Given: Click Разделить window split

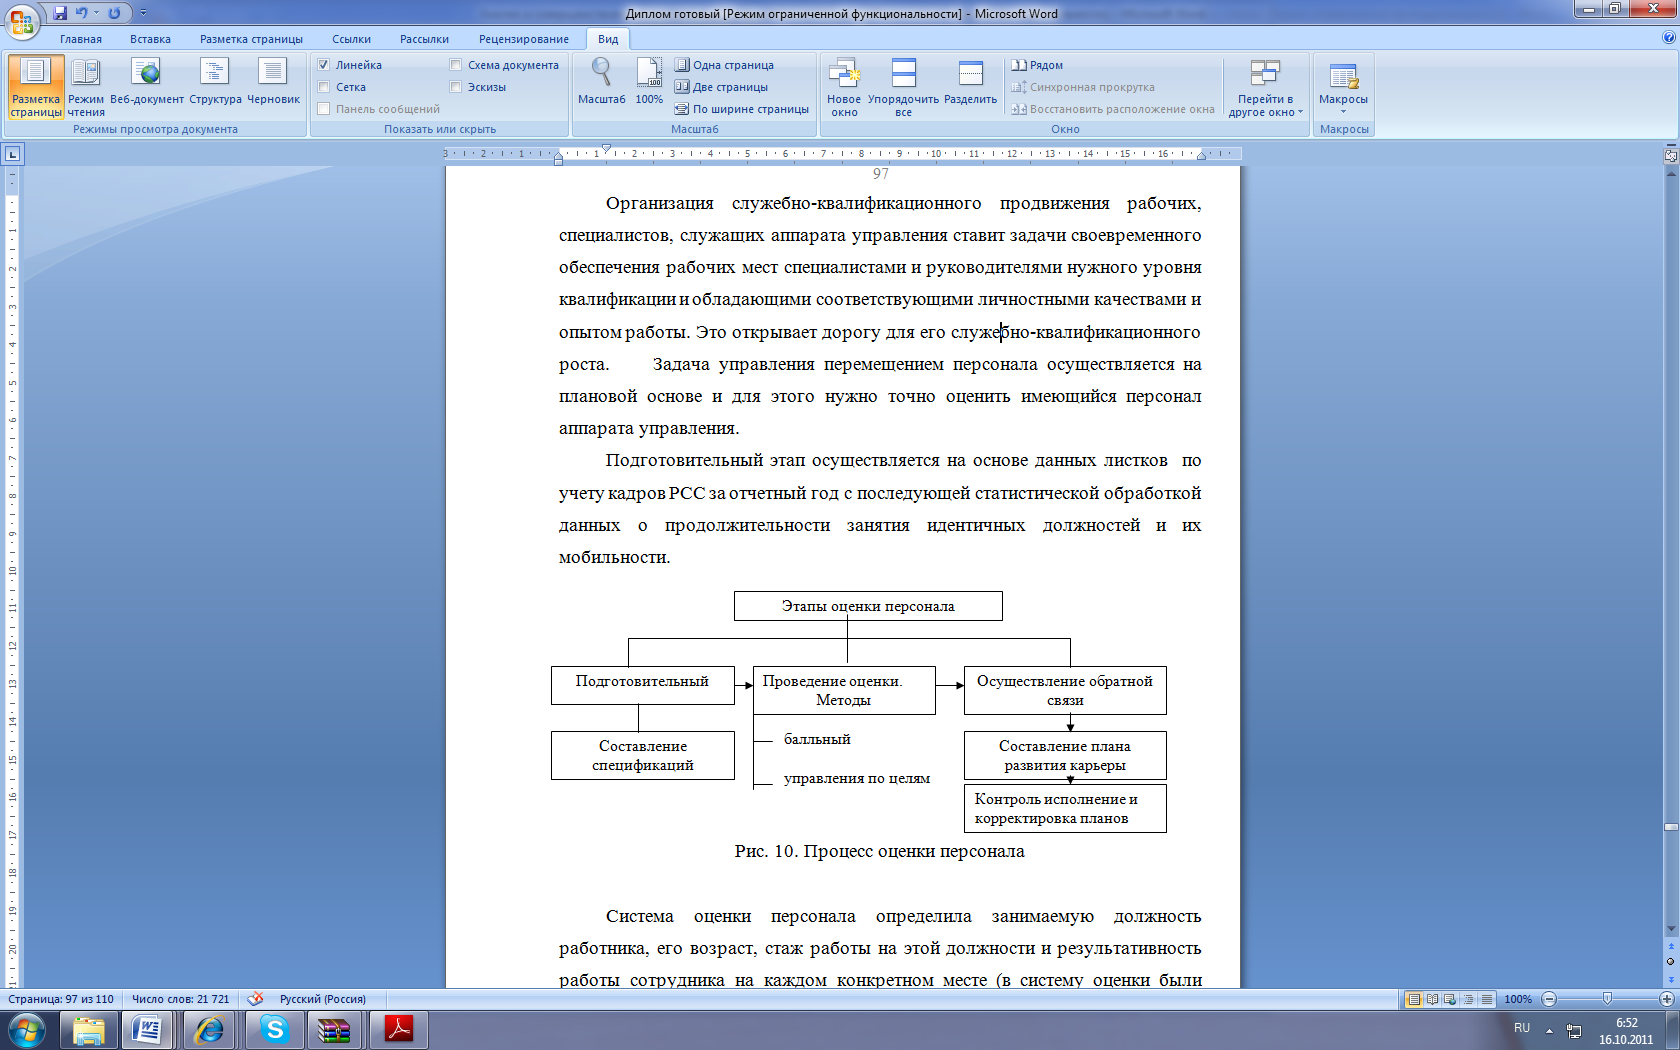Looking at the screenshot, I should (970, 82).
